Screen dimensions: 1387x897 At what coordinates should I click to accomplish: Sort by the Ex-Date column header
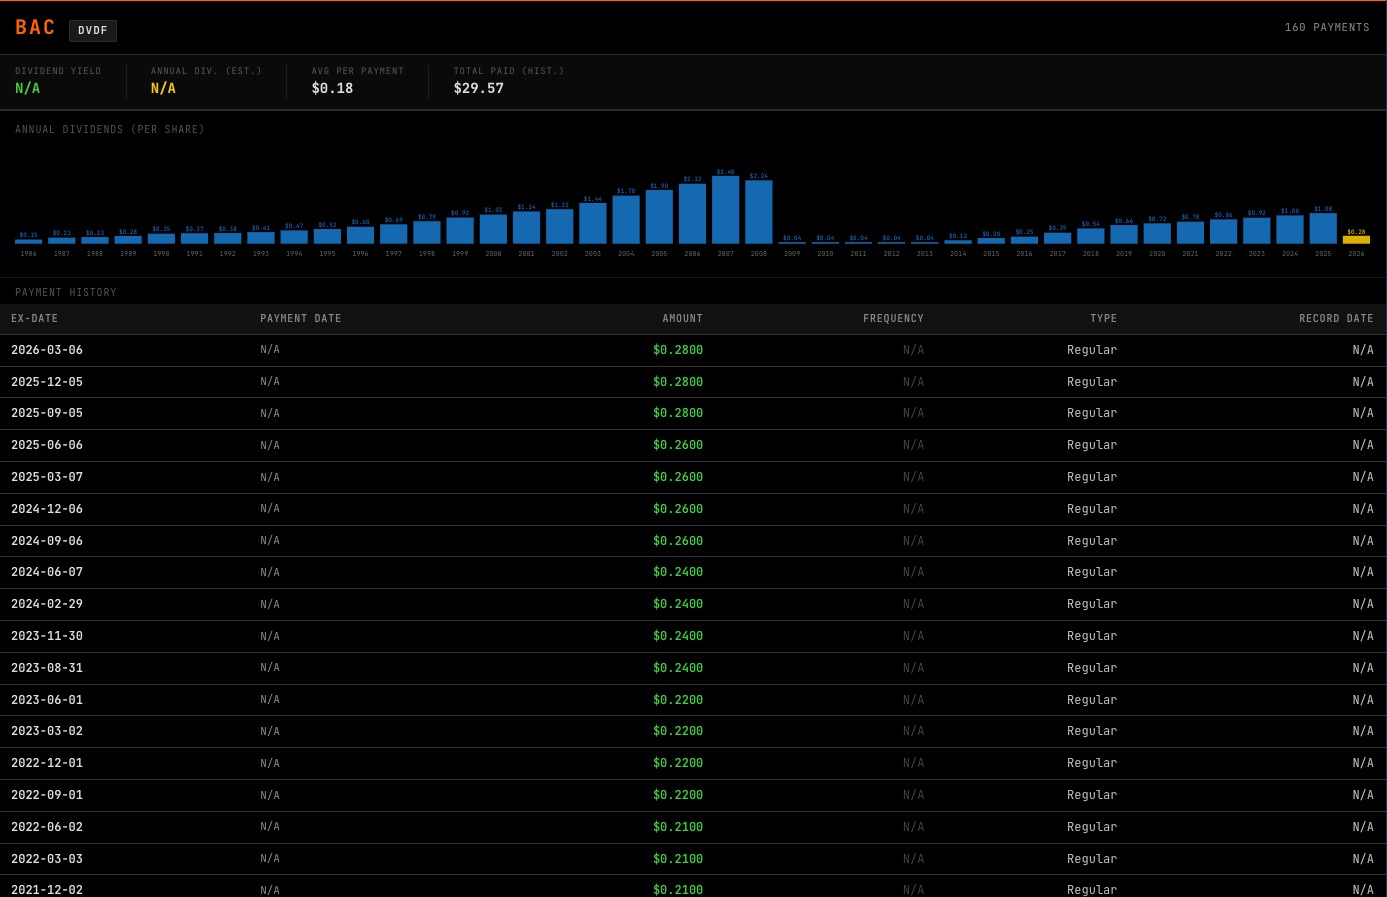(x=35, y=319)
